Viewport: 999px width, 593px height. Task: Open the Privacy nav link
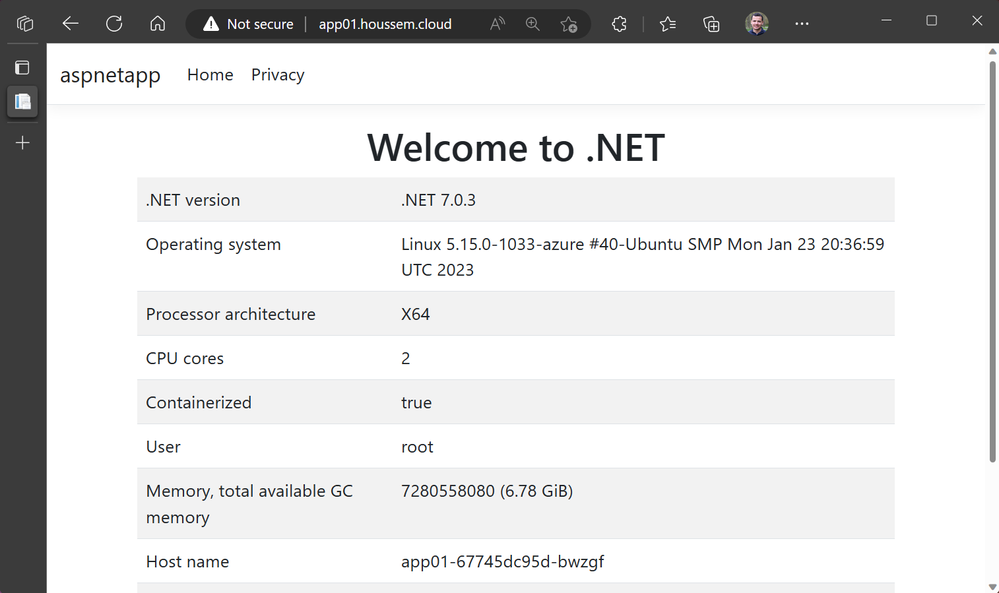tap(278, 75)
